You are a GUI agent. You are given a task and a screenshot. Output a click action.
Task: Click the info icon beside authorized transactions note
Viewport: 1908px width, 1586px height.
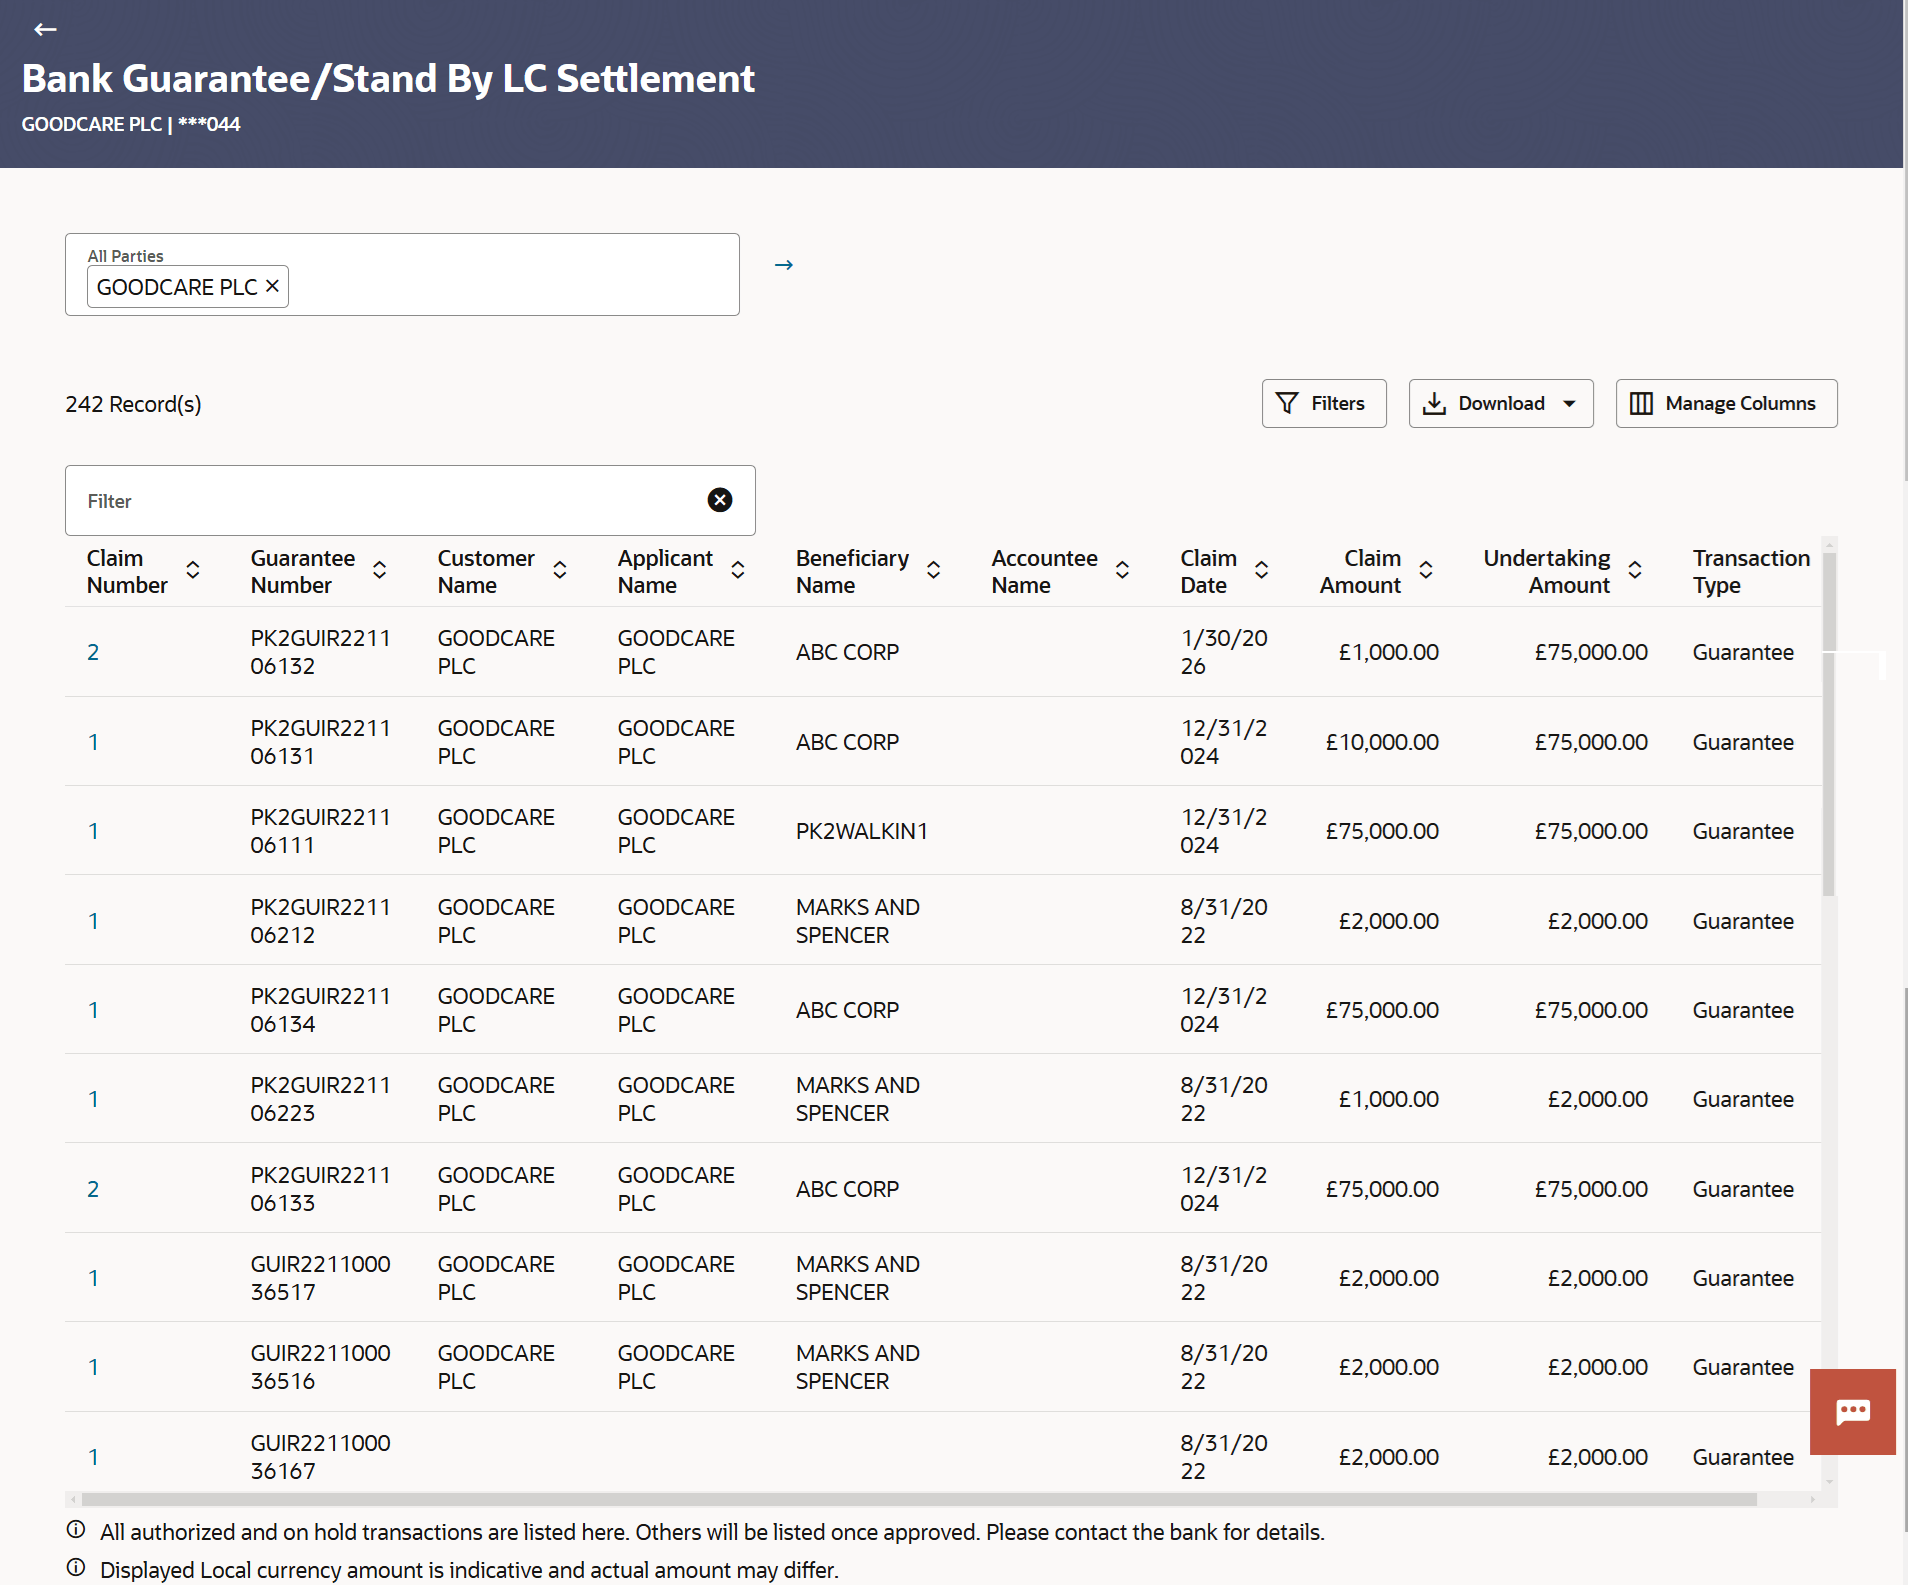pyautogui.click(x=76, y=1530)
